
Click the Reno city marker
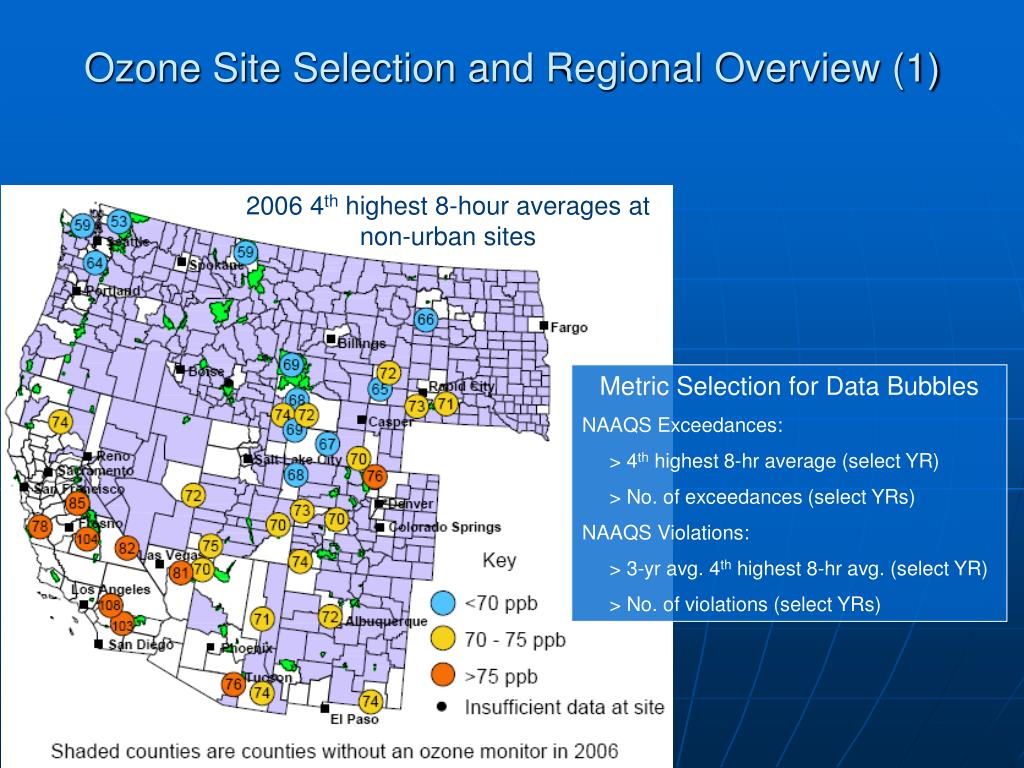click(87, 456)
